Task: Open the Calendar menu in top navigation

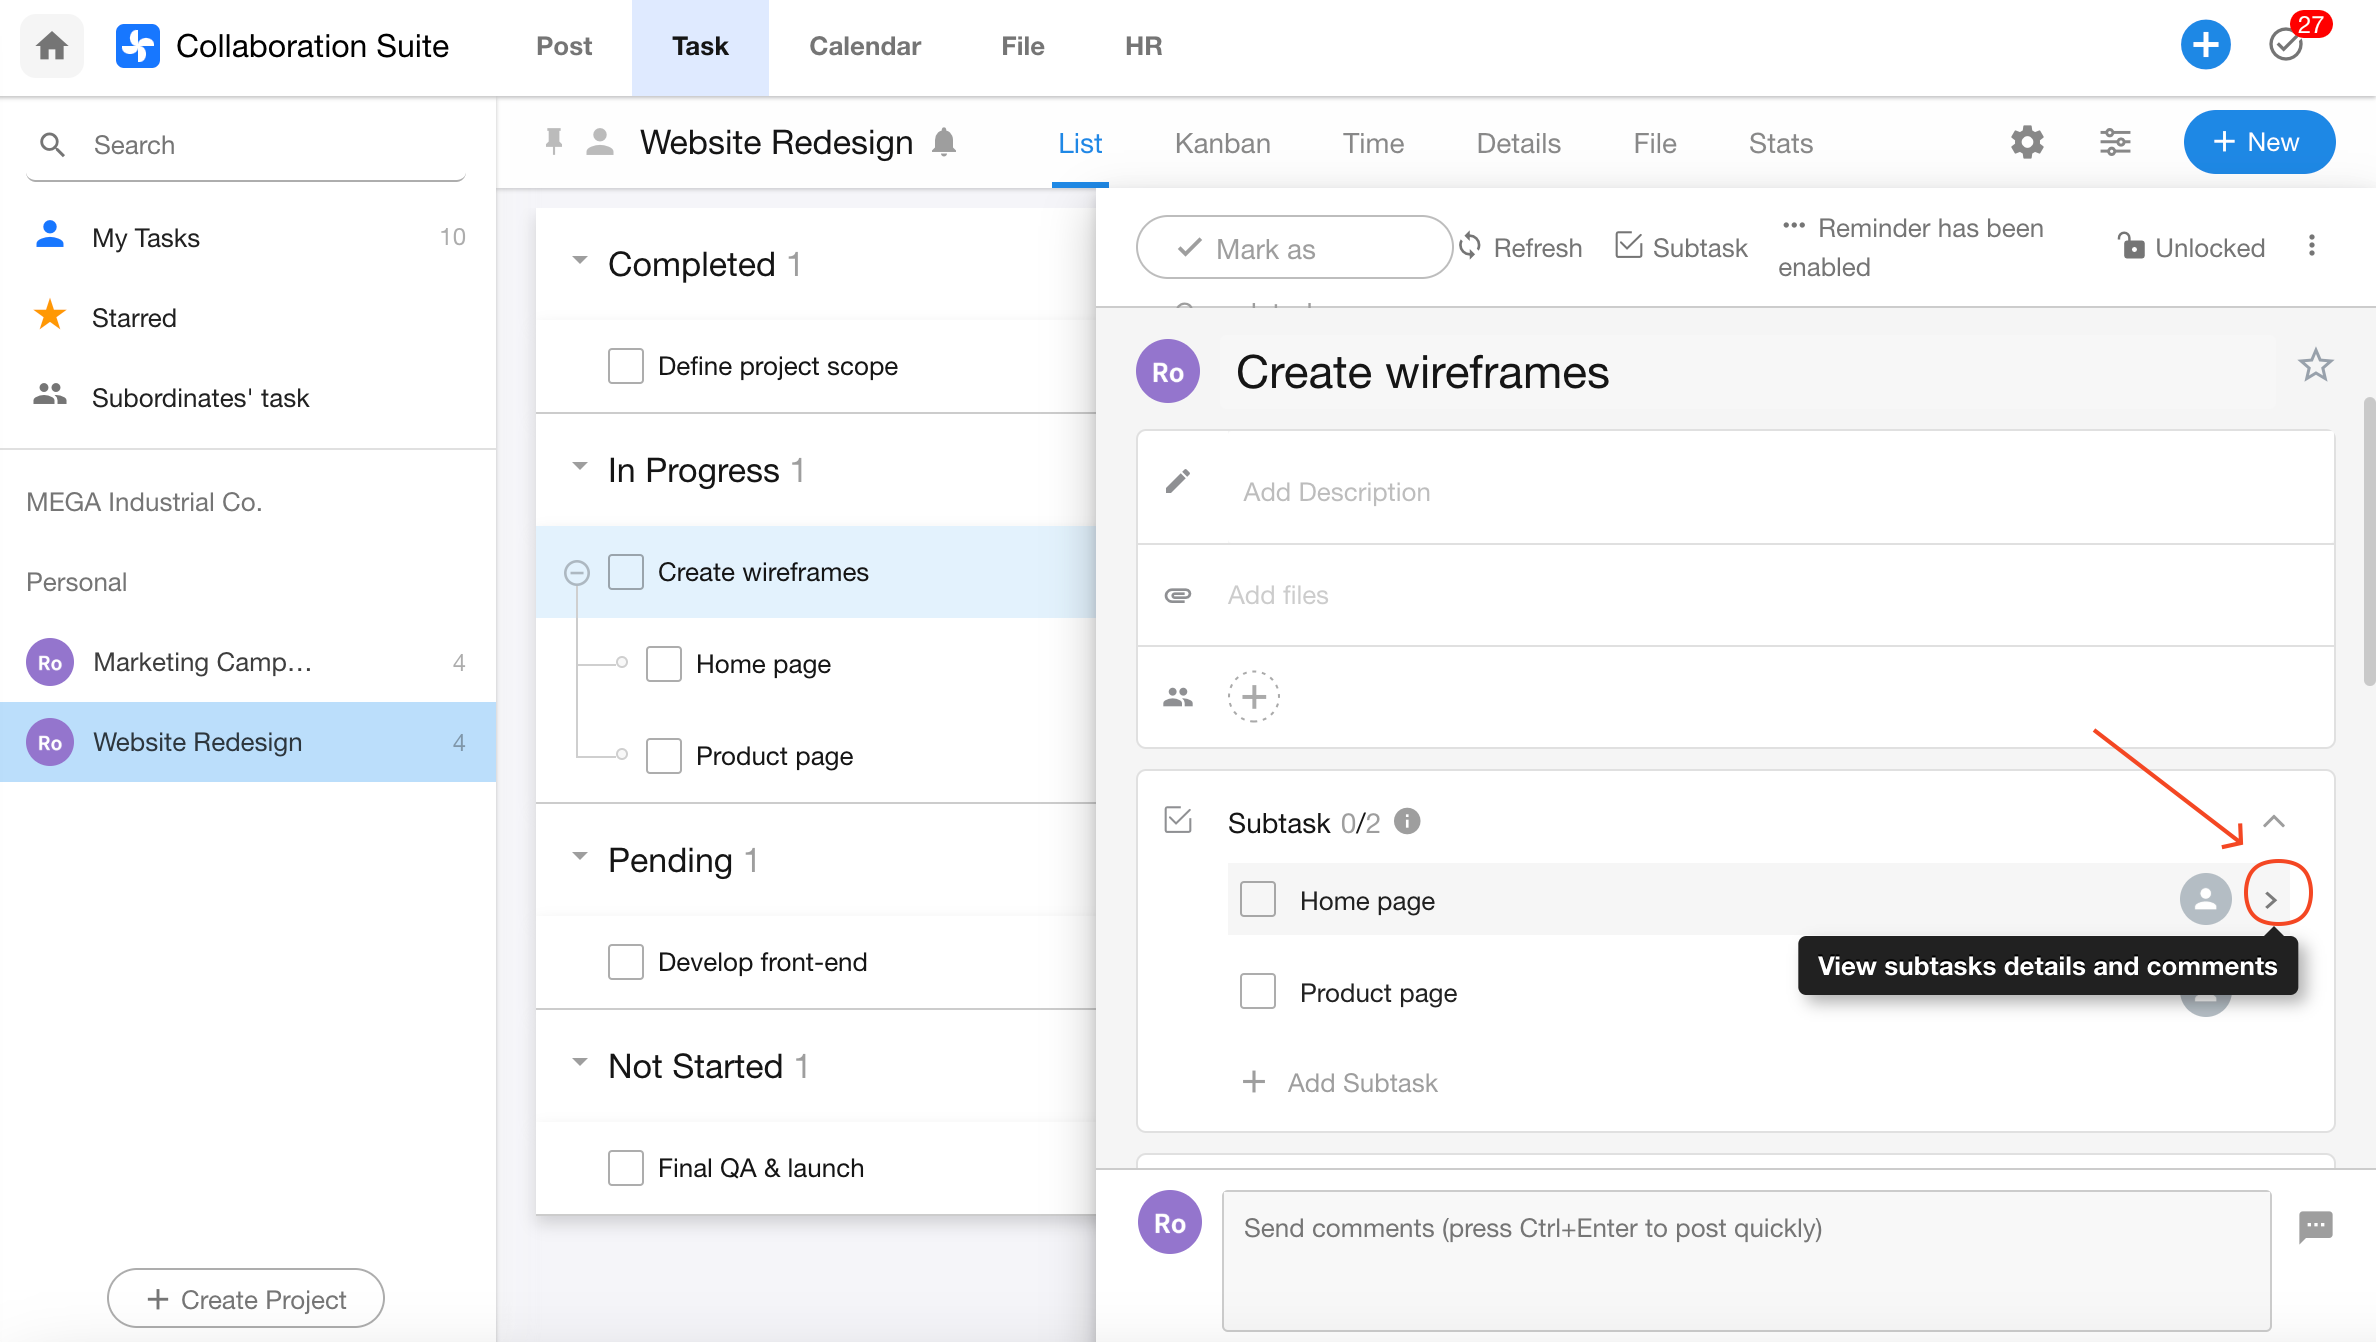Action: coord(864,46)
